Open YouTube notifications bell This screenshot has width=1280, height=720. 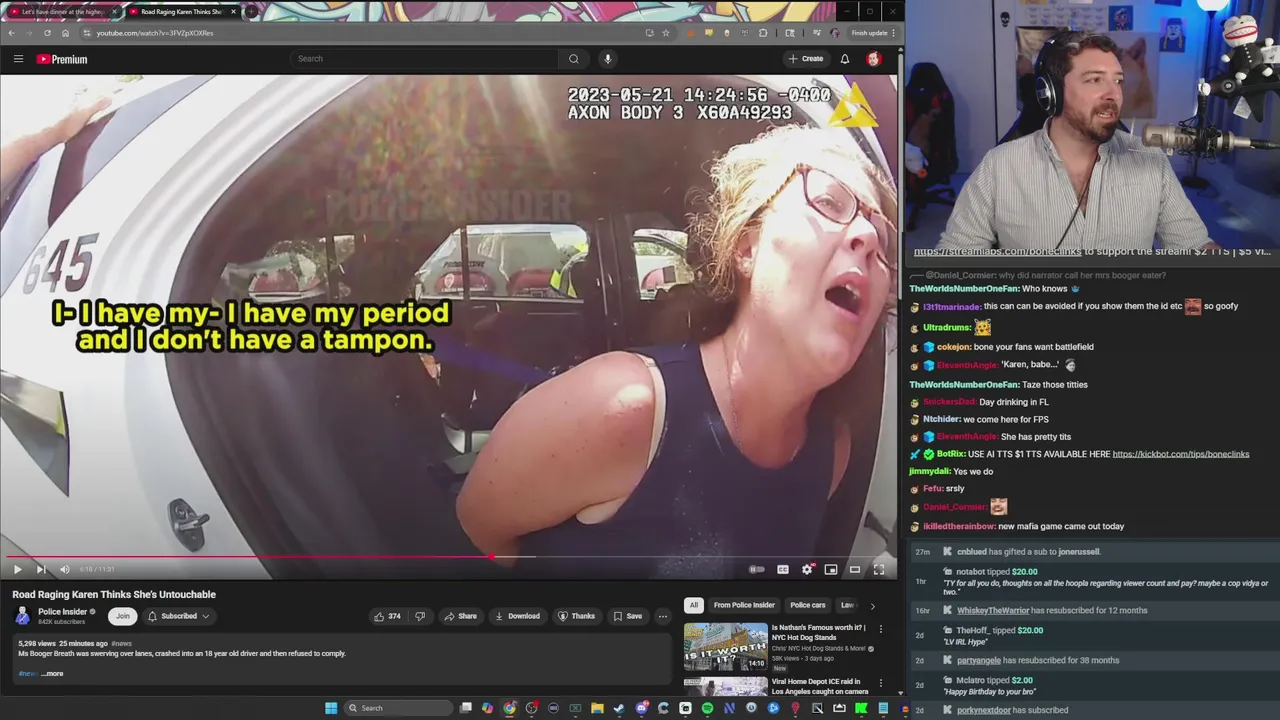coord(845,59)
